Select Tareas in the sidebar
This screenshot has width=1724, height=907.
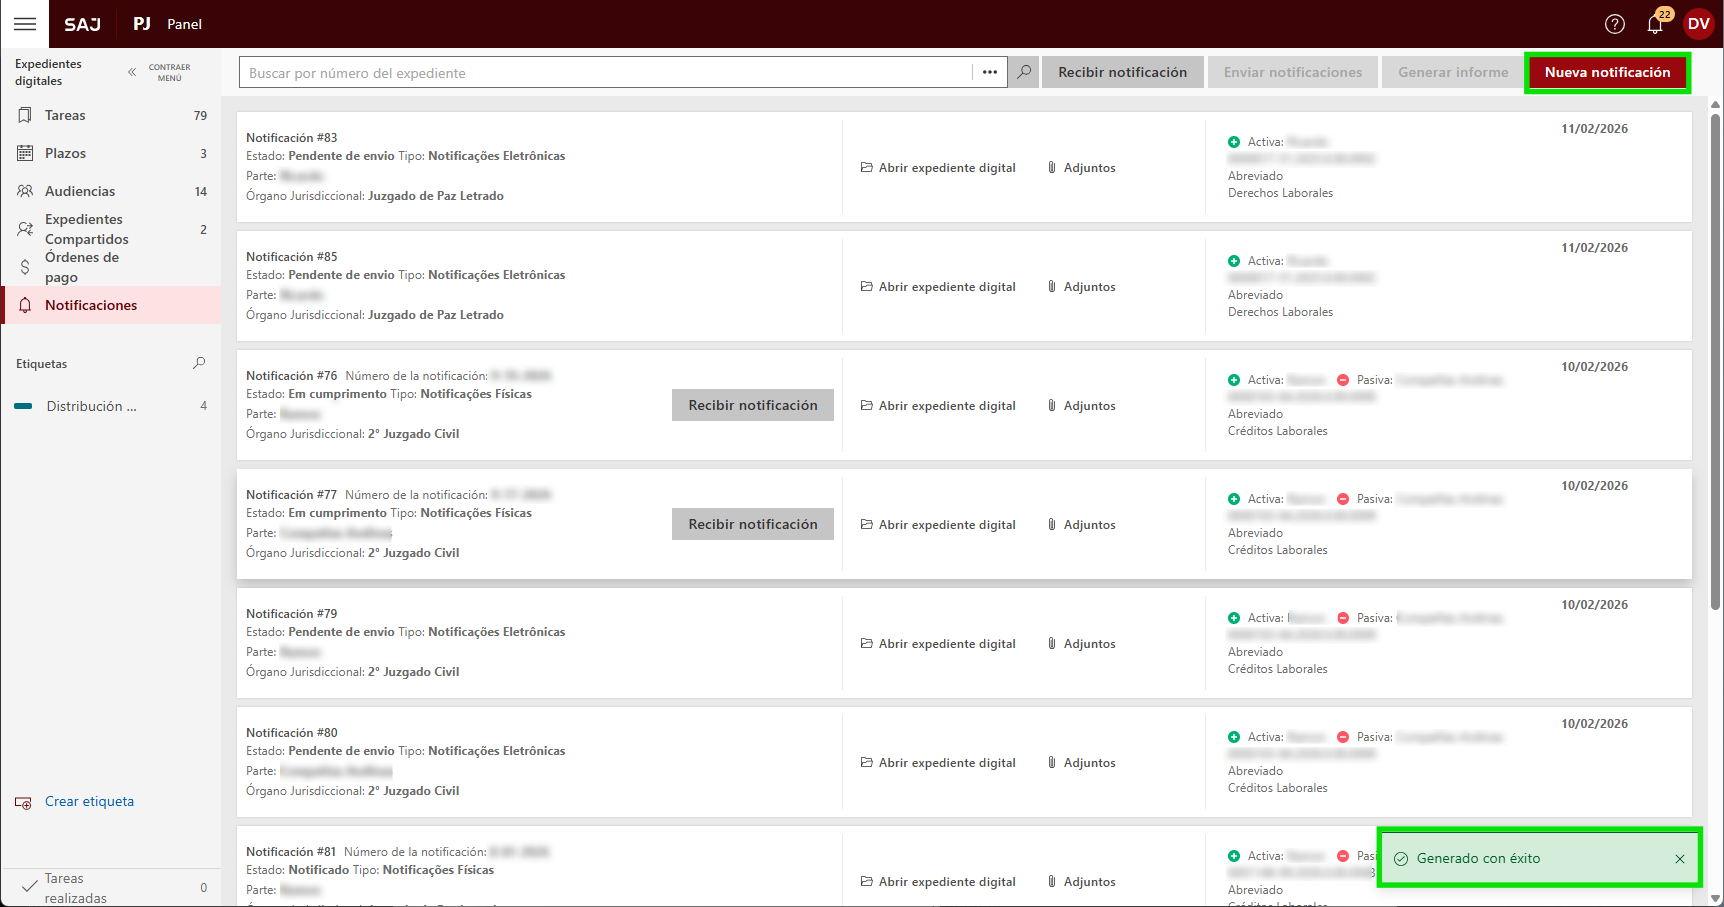[65, 116]
